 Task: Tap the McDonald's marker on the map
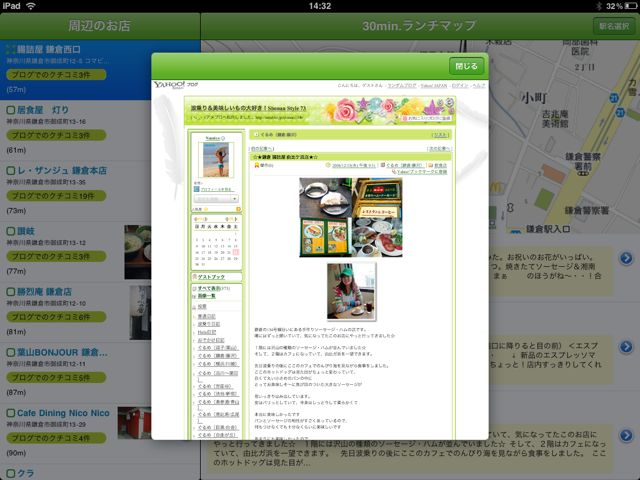pos(495,187)
